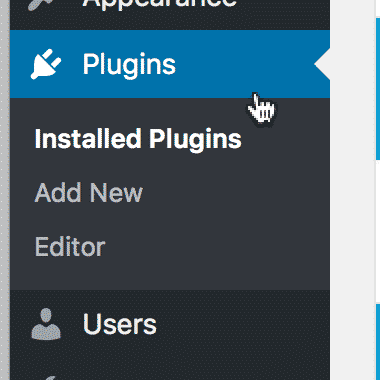Click the Users person silhouette icon
The image size is (380, 380).
pos(46,324)
